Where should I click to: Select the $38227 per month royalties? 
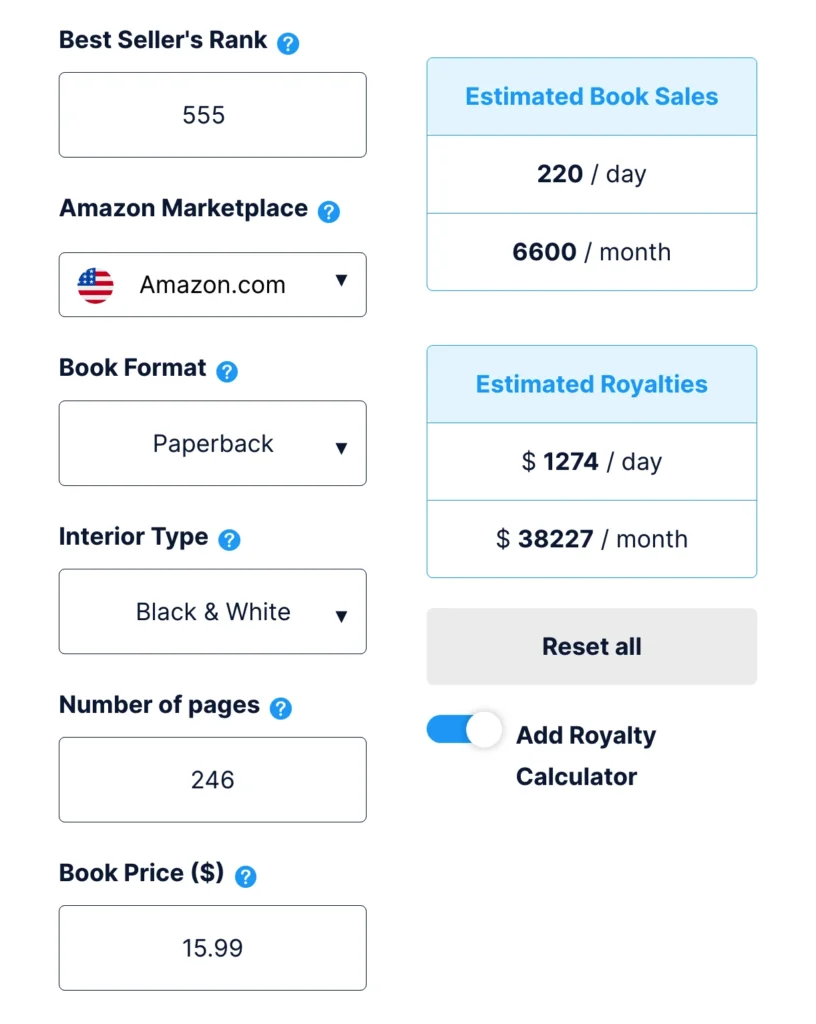coord(591,539)
